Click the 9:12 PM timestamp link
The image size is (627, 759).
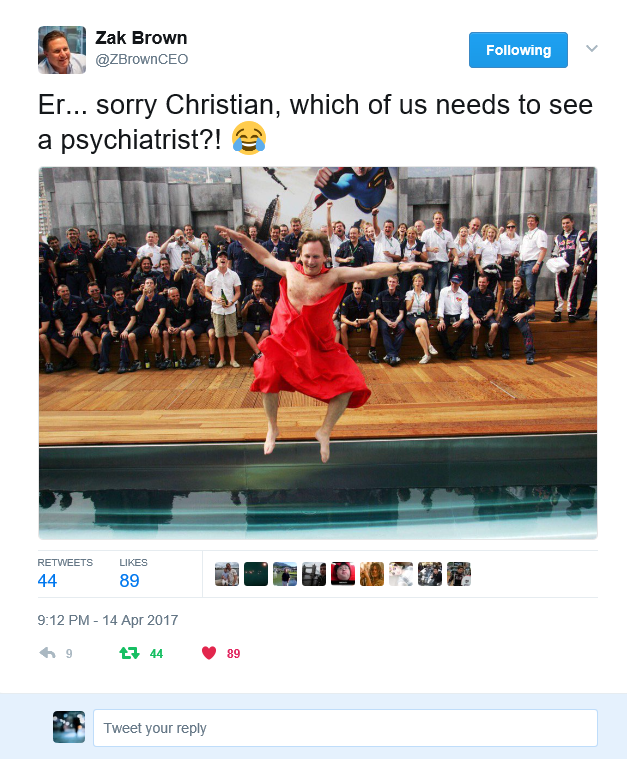(107, 620)
